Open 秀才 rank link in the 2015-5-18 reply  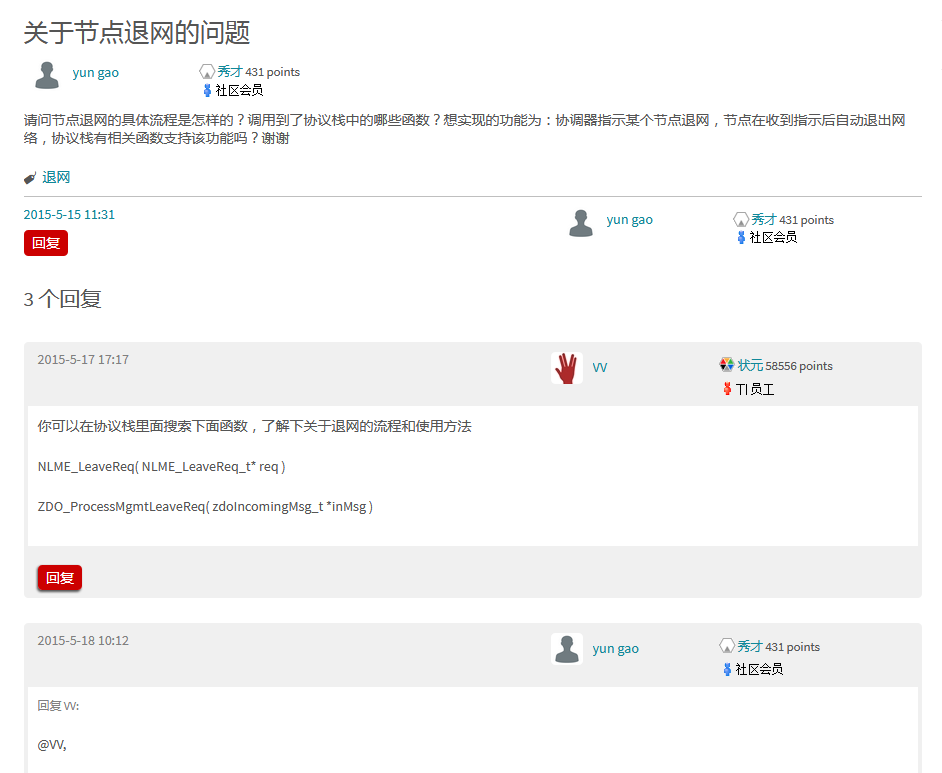pos(750,646)
